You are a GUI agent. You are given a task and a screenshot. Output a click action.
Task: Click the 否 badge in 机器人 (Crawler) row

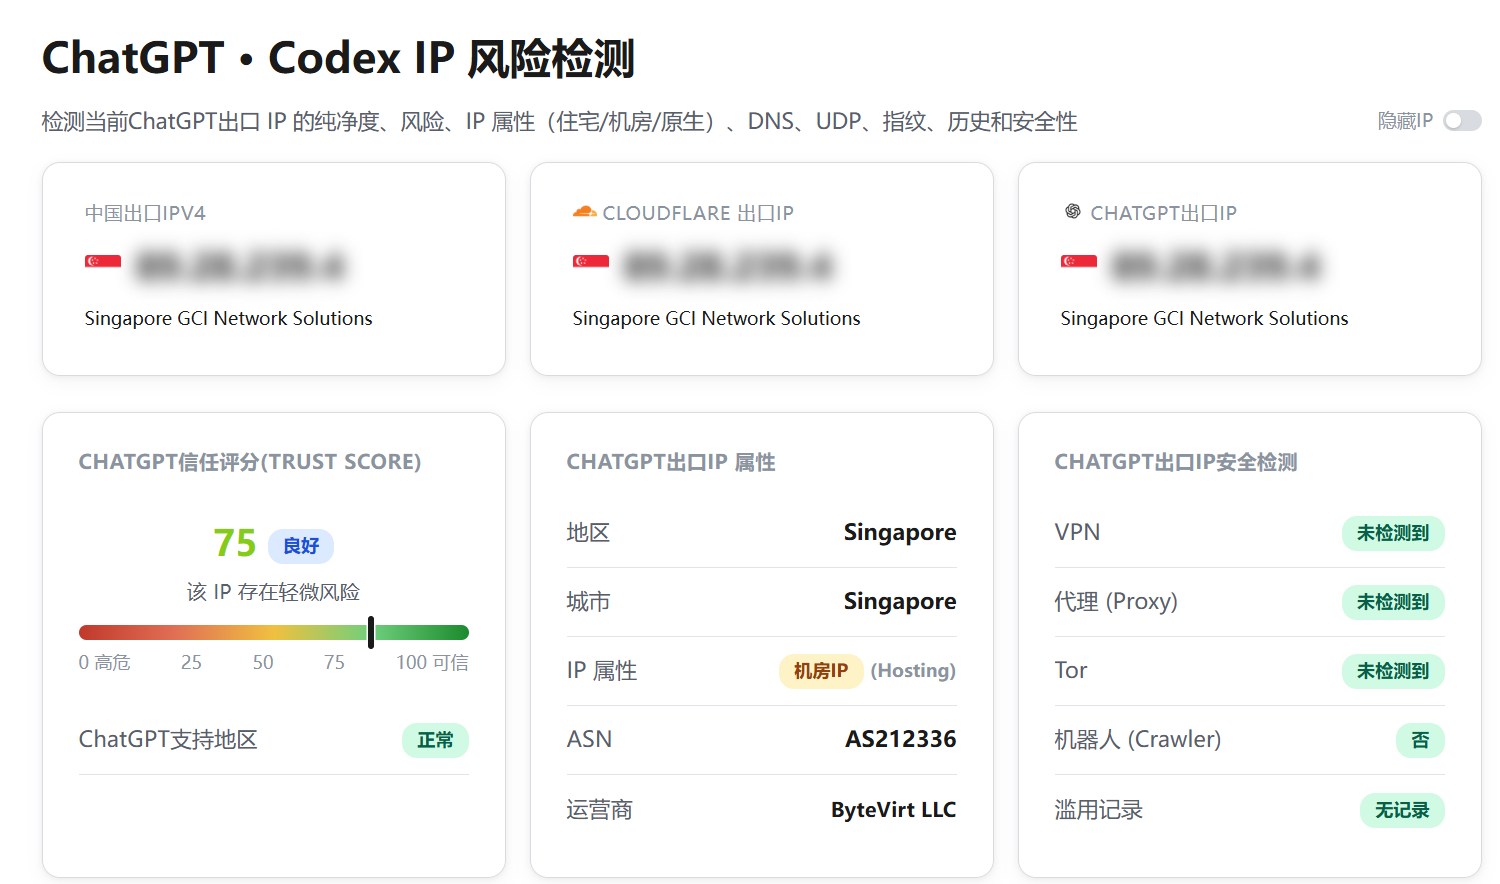click(x=1420, y=740)
